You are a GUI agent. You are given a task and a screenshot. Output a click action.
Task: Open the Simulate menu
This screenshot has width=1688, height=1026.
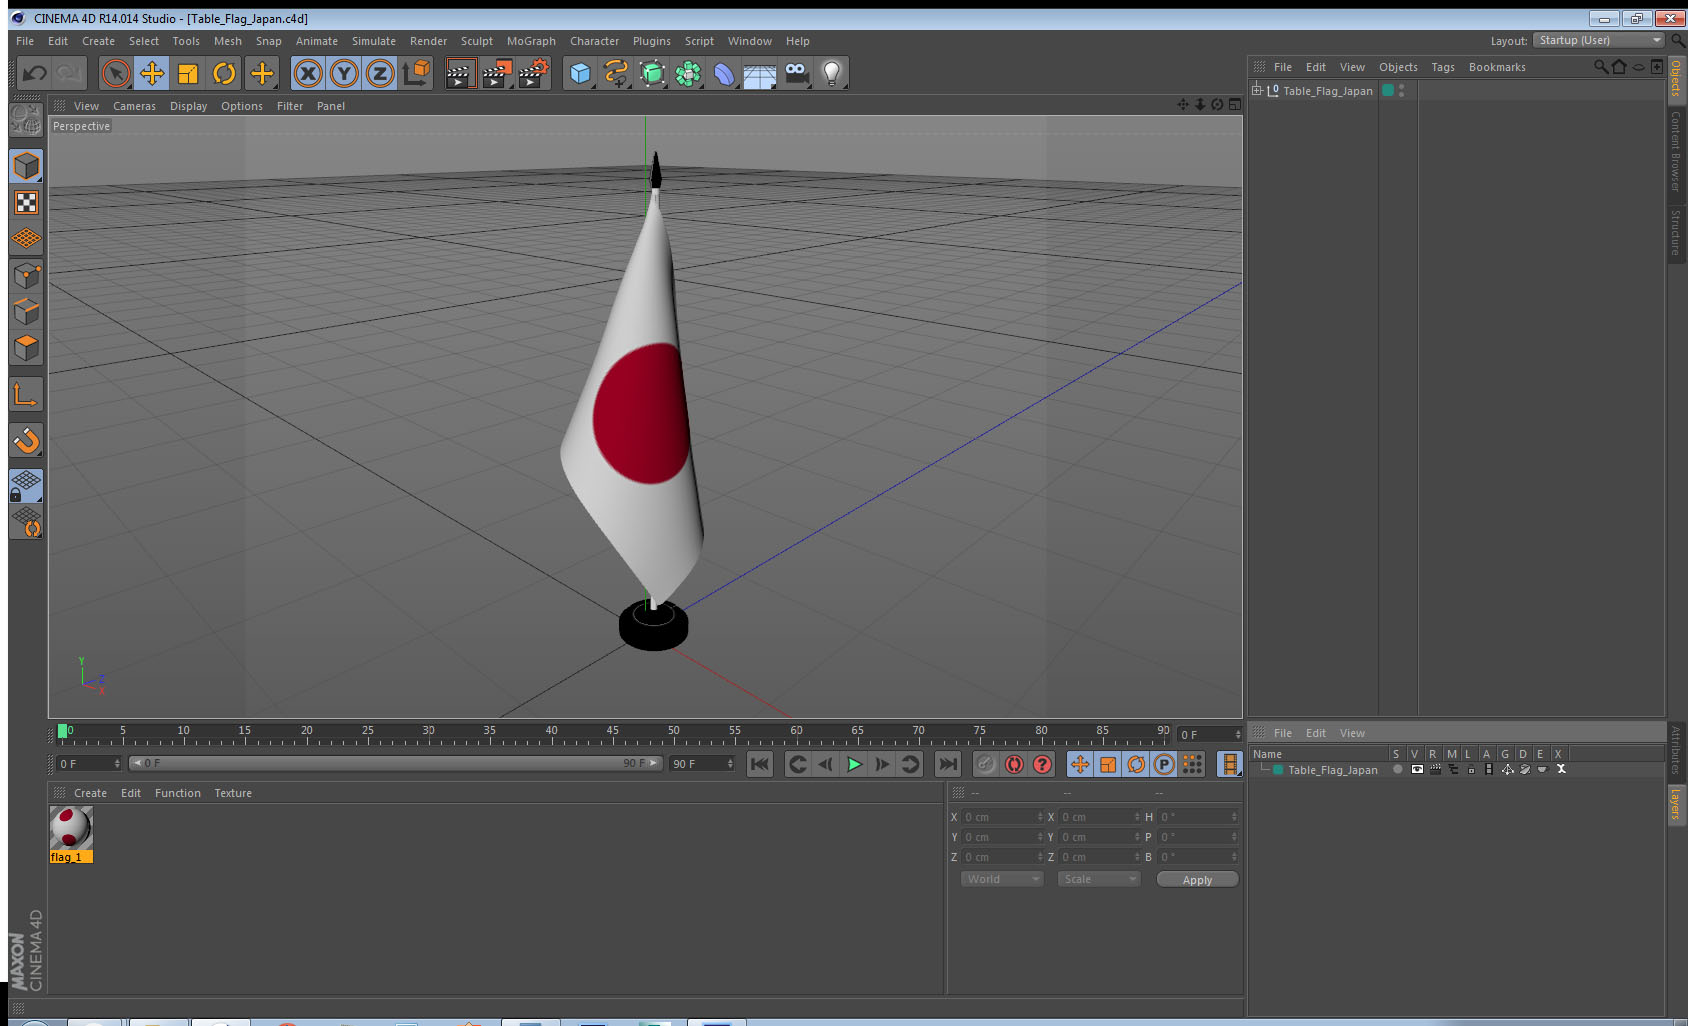(374, 41)
